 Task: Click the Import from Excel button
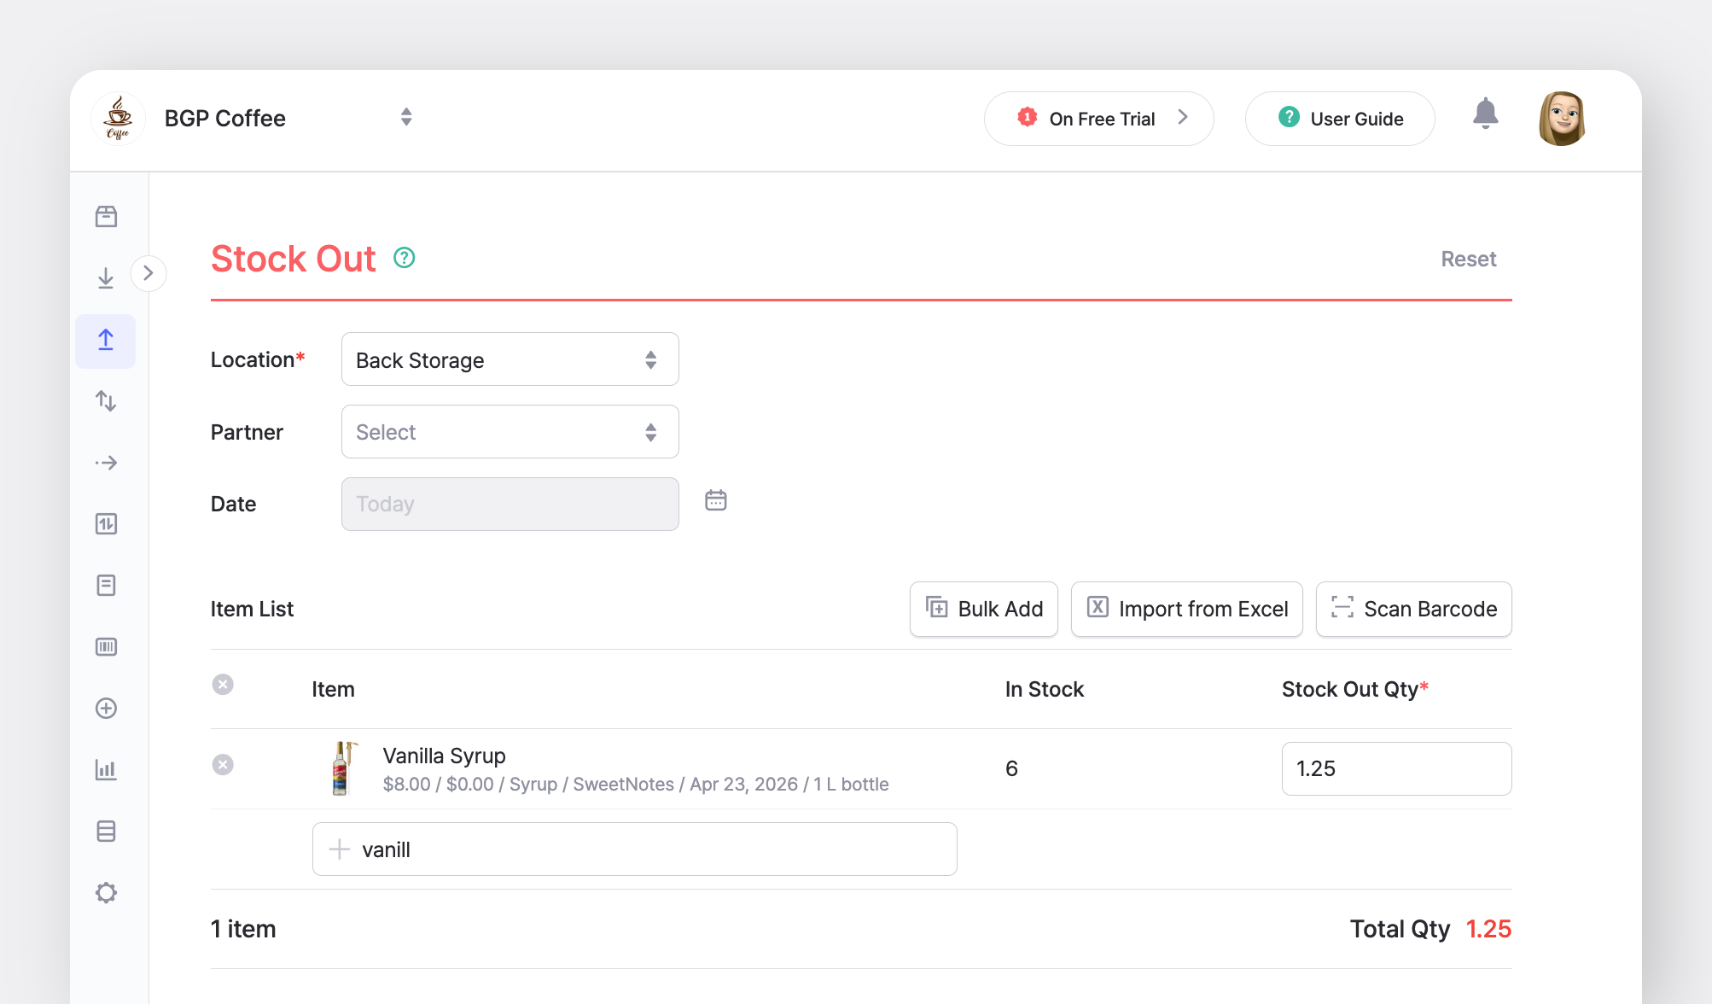(1186, 609)
